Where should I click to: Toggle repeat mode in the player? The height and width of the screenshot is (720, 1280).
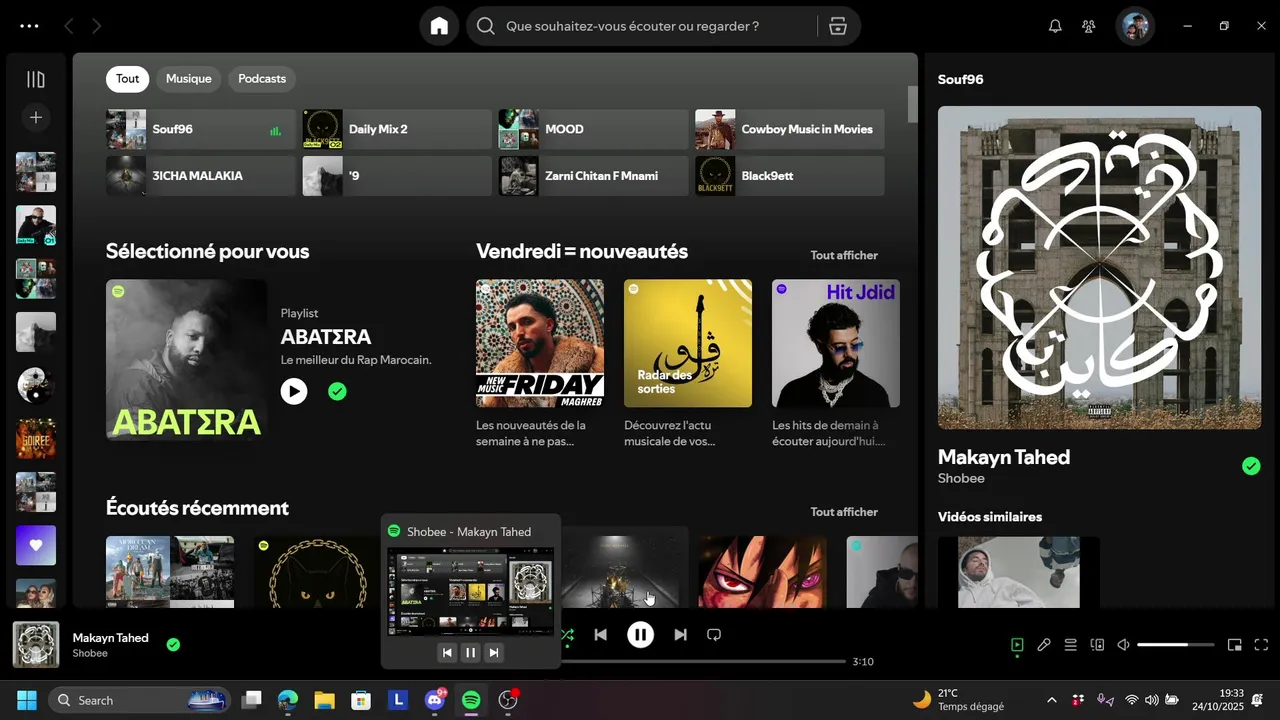(x=714, y=635)
